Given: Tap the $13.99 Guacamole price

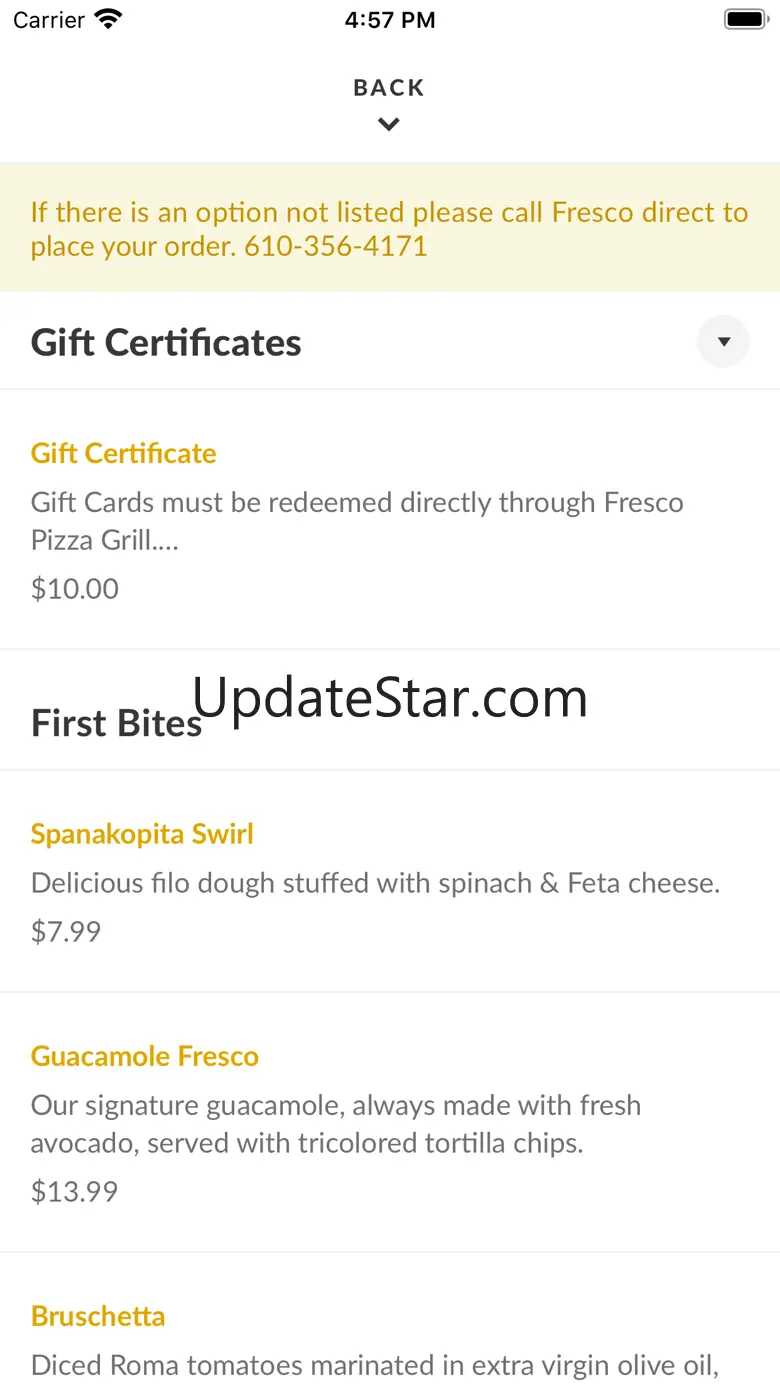Looking at the screenshot, I should point(75,1191).
